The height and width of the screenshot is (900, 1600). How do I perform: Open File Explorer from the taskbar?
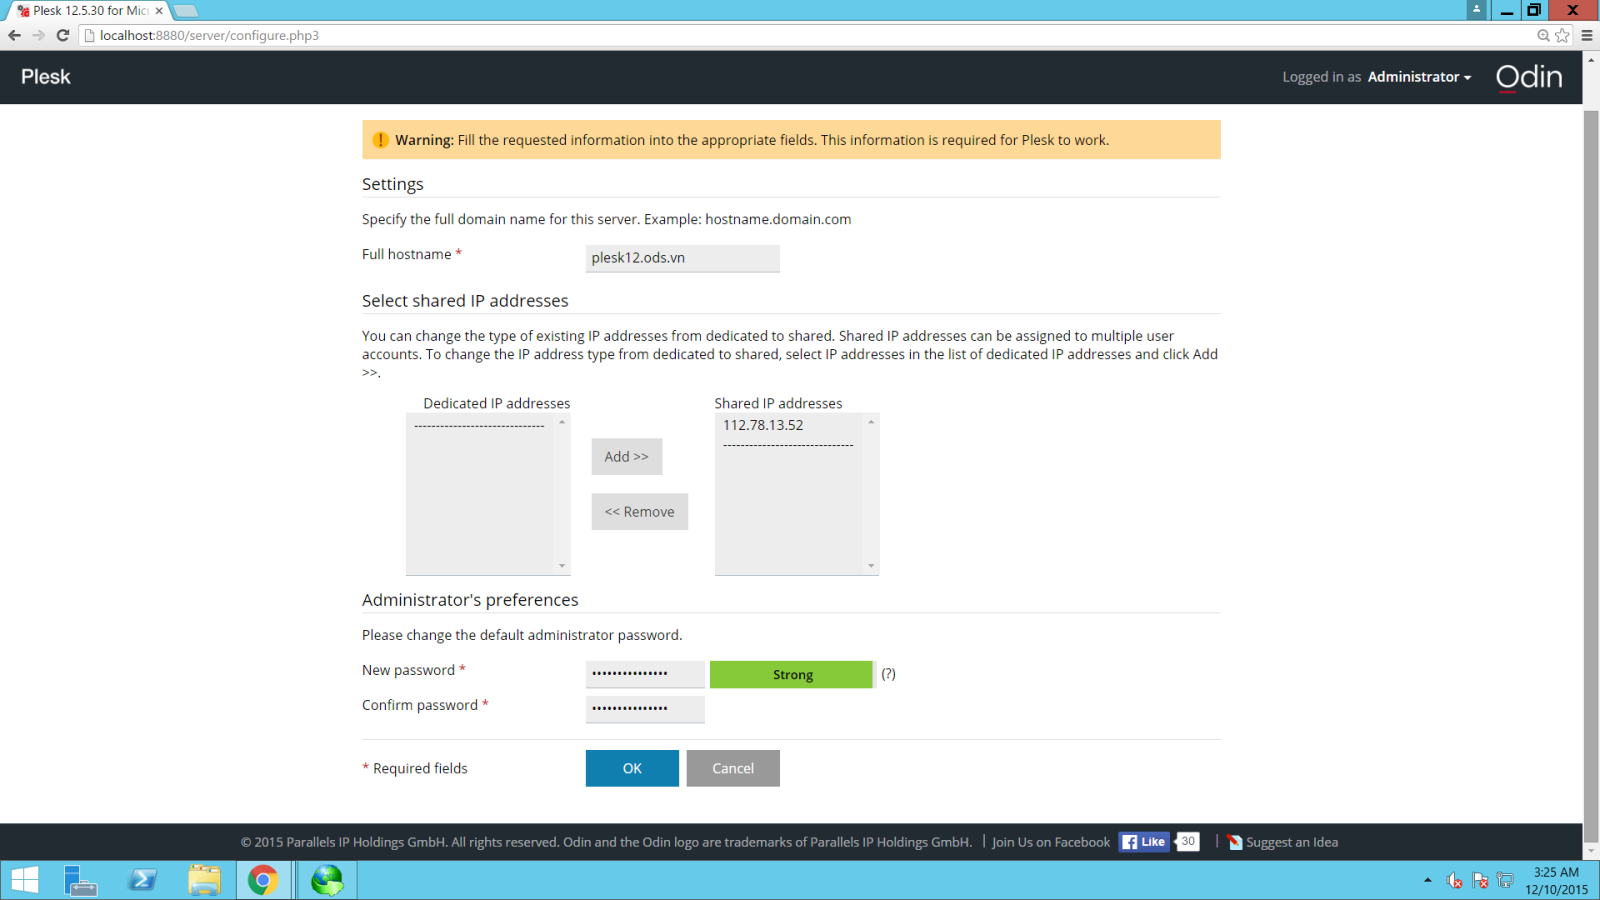204,880
